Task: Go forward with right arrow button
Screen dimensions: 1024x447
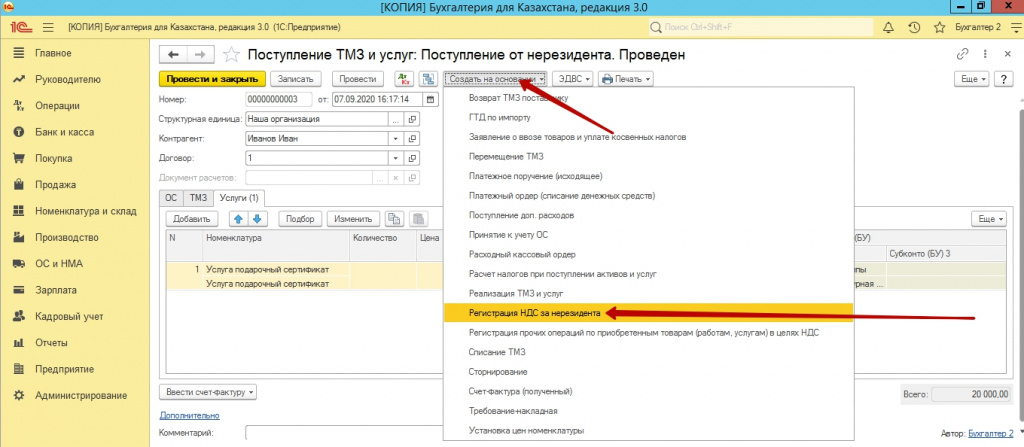Action: [x=200, y=54]
